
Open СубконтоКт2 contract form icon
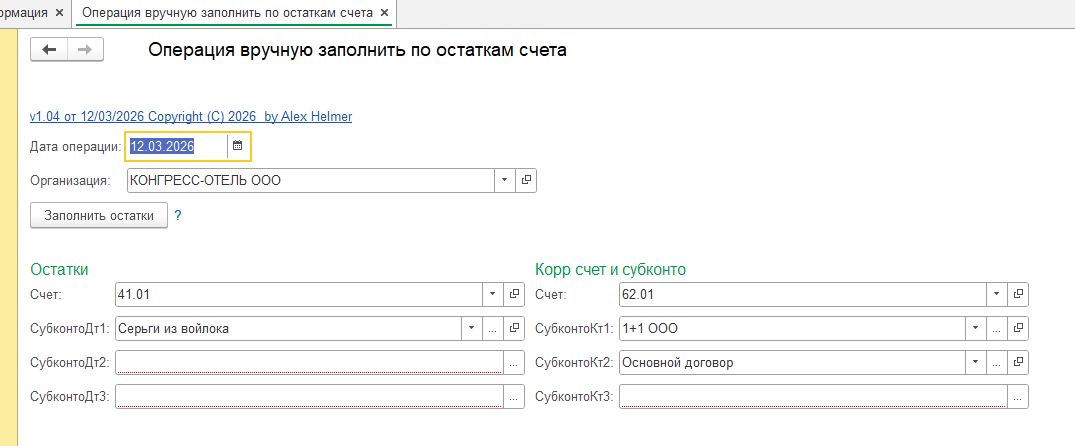pos(1018,362)
